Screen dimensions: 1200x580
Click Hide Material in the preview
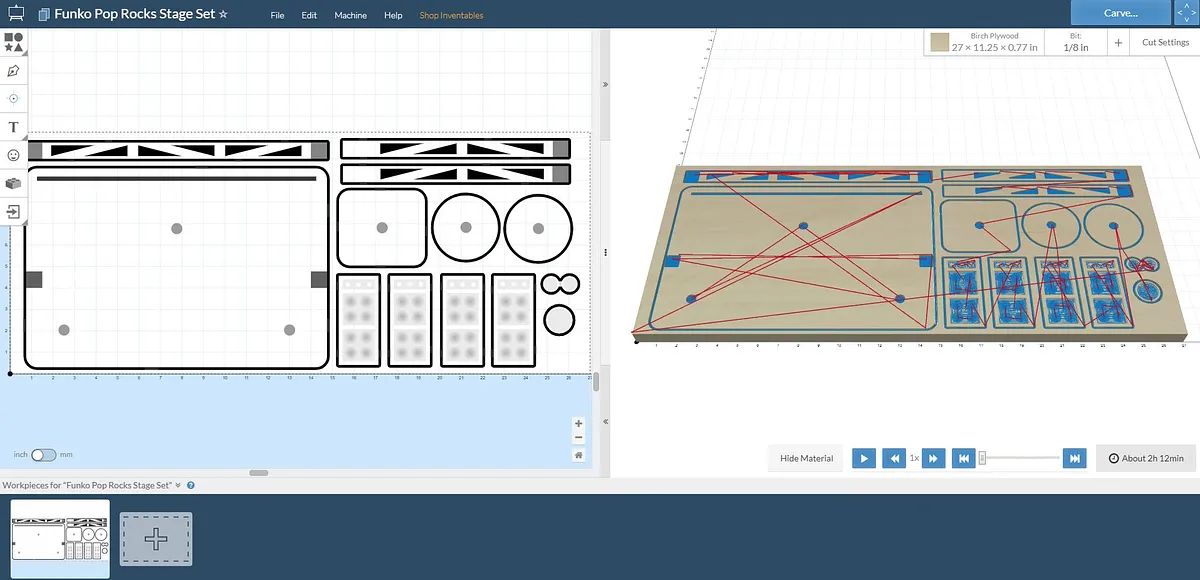tap(806, 458)
